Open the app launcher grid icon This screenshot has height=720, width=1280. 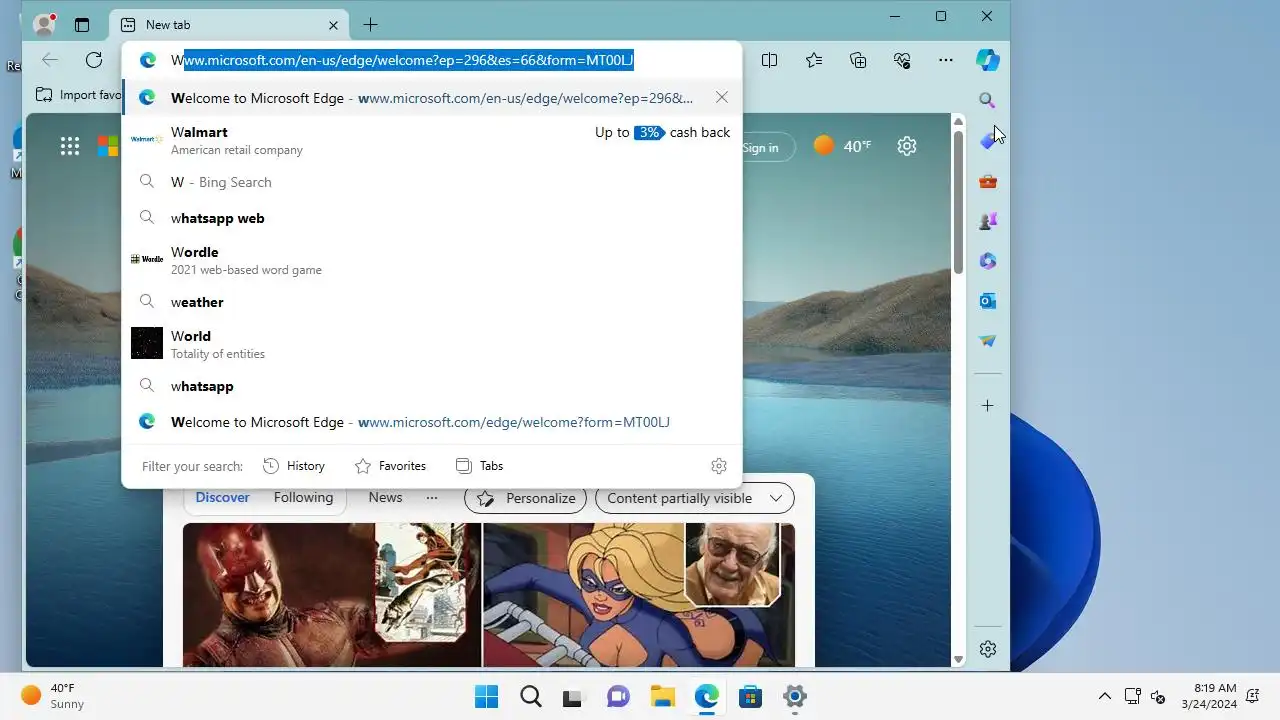coord(70,146)
